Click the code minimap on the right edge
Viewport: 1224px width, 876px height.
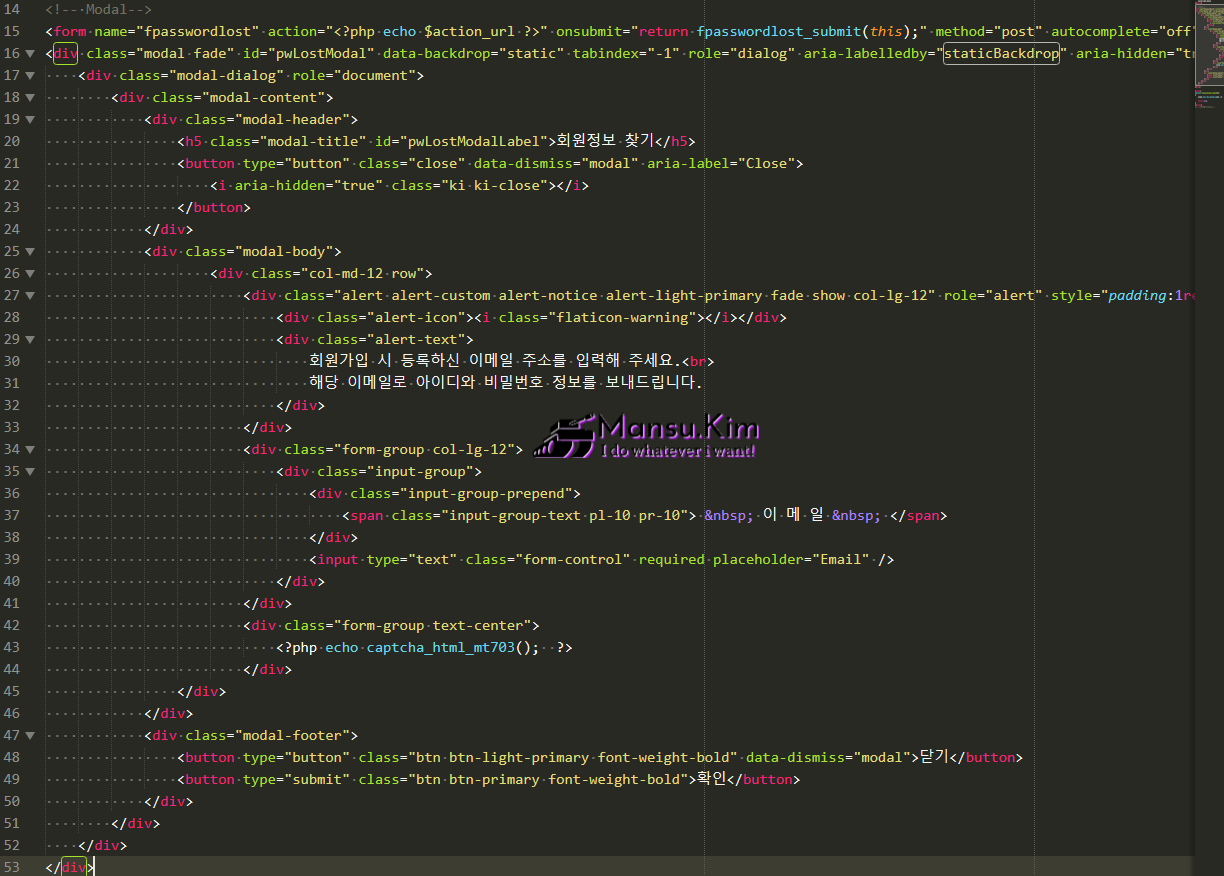click(x=1208, y=70)
